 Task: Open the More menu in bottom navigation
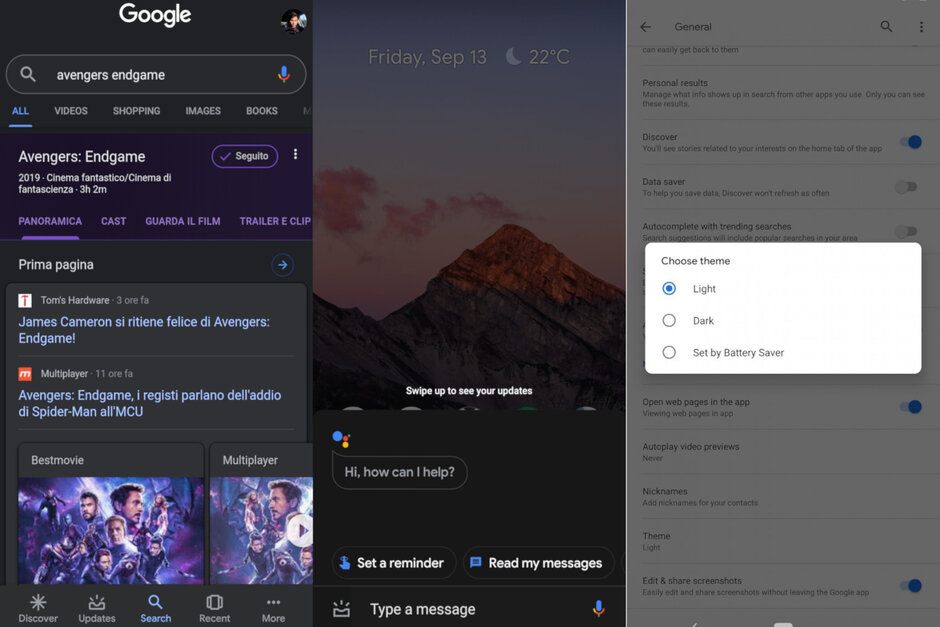click(x=273, y=608)
